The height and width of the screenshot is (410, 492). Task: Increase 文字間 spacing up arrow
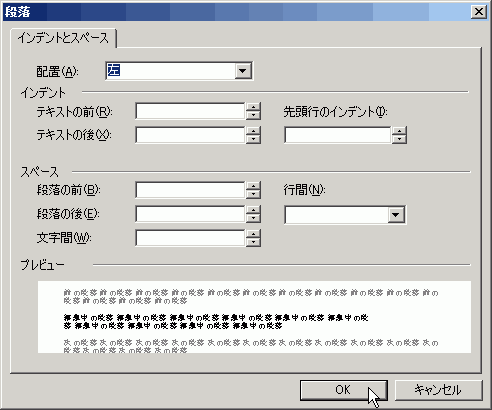(253, 234)
